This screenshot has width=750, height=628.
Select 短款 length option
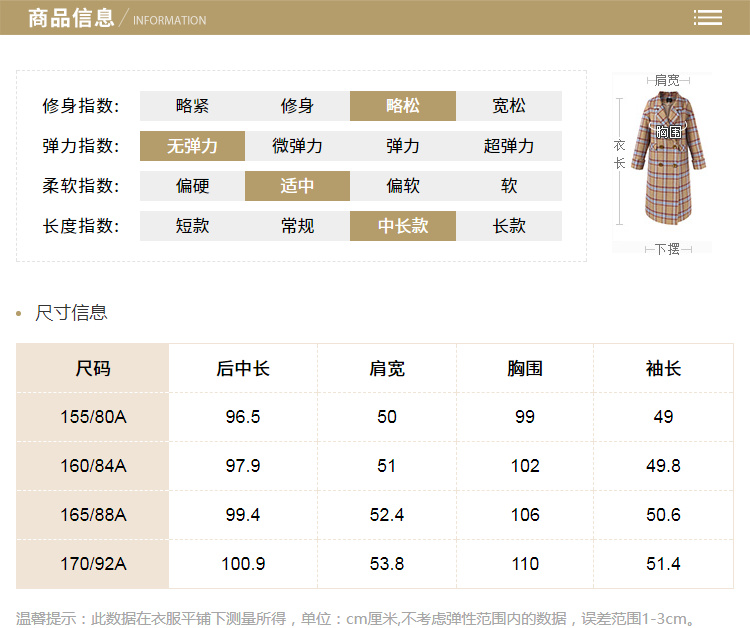(192, 226)
